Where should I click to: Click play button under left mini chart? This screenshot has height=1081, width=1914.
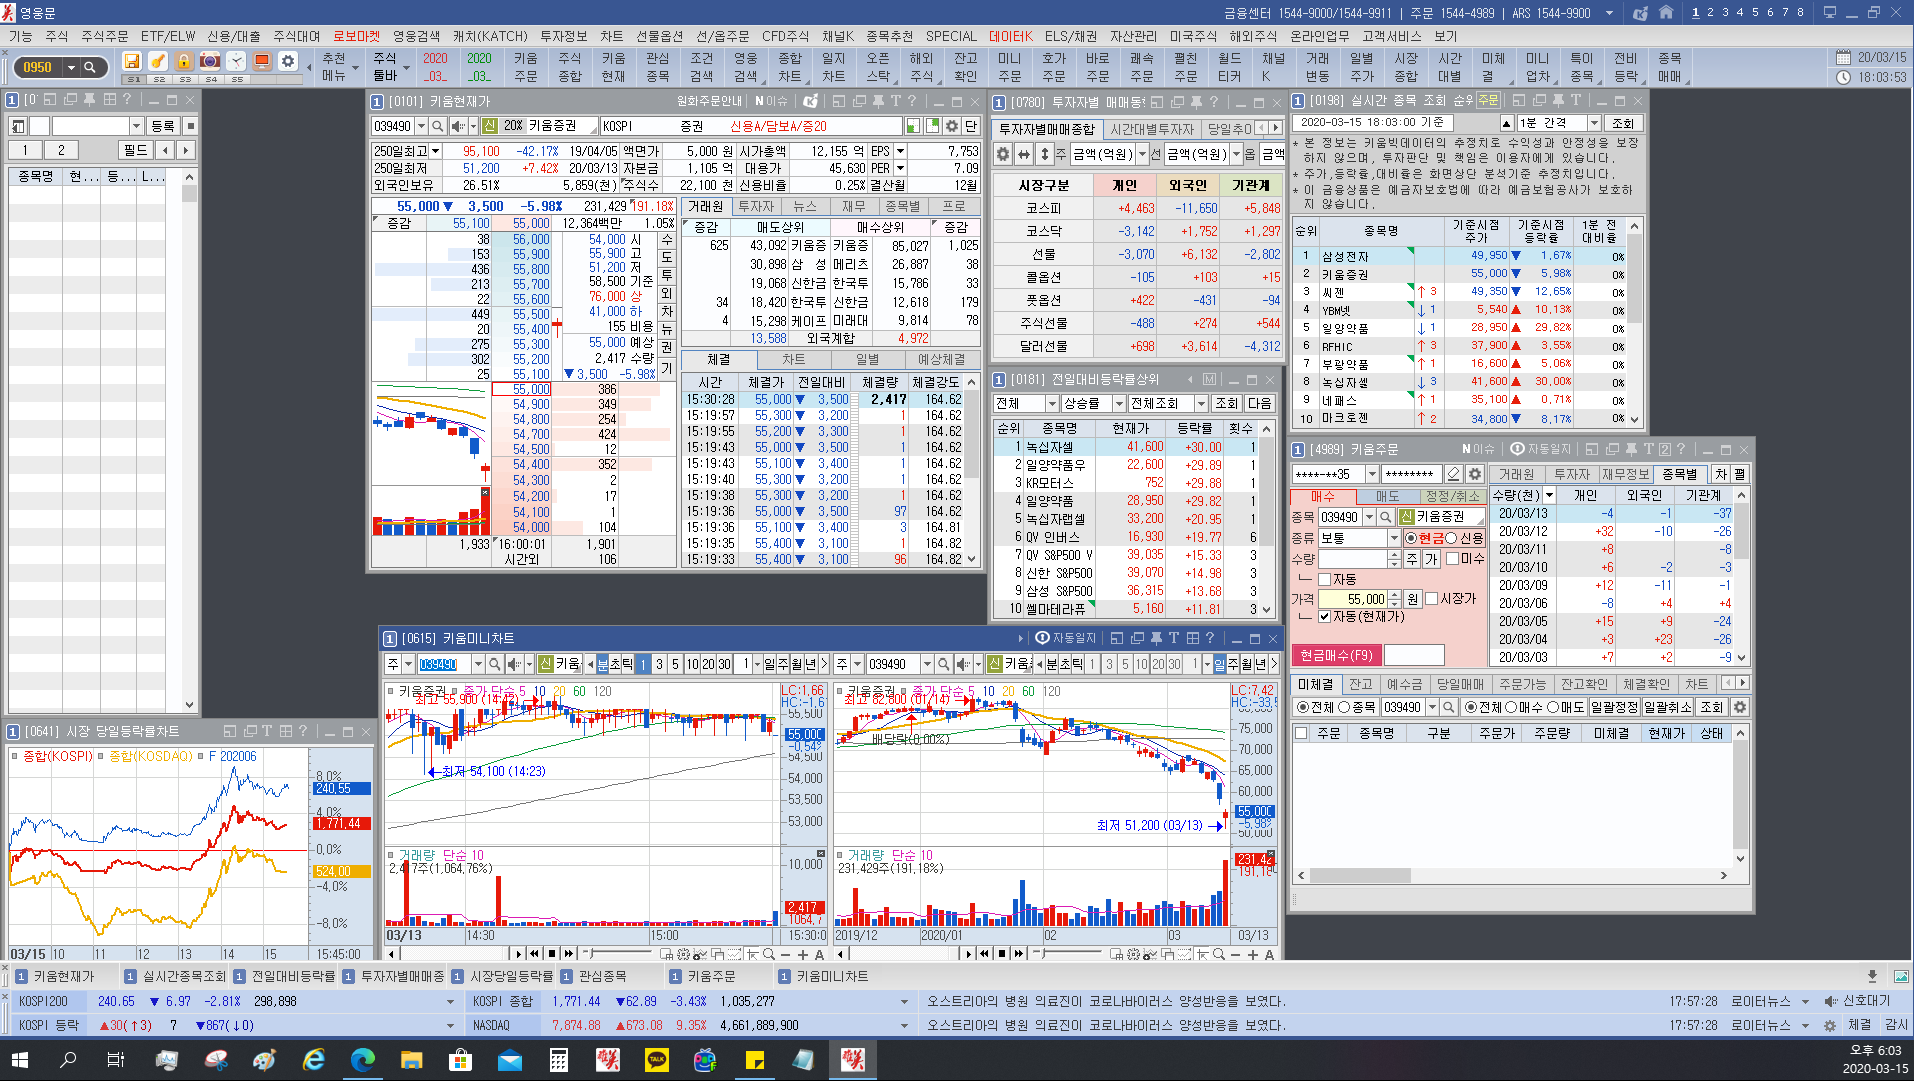(517, 953)
